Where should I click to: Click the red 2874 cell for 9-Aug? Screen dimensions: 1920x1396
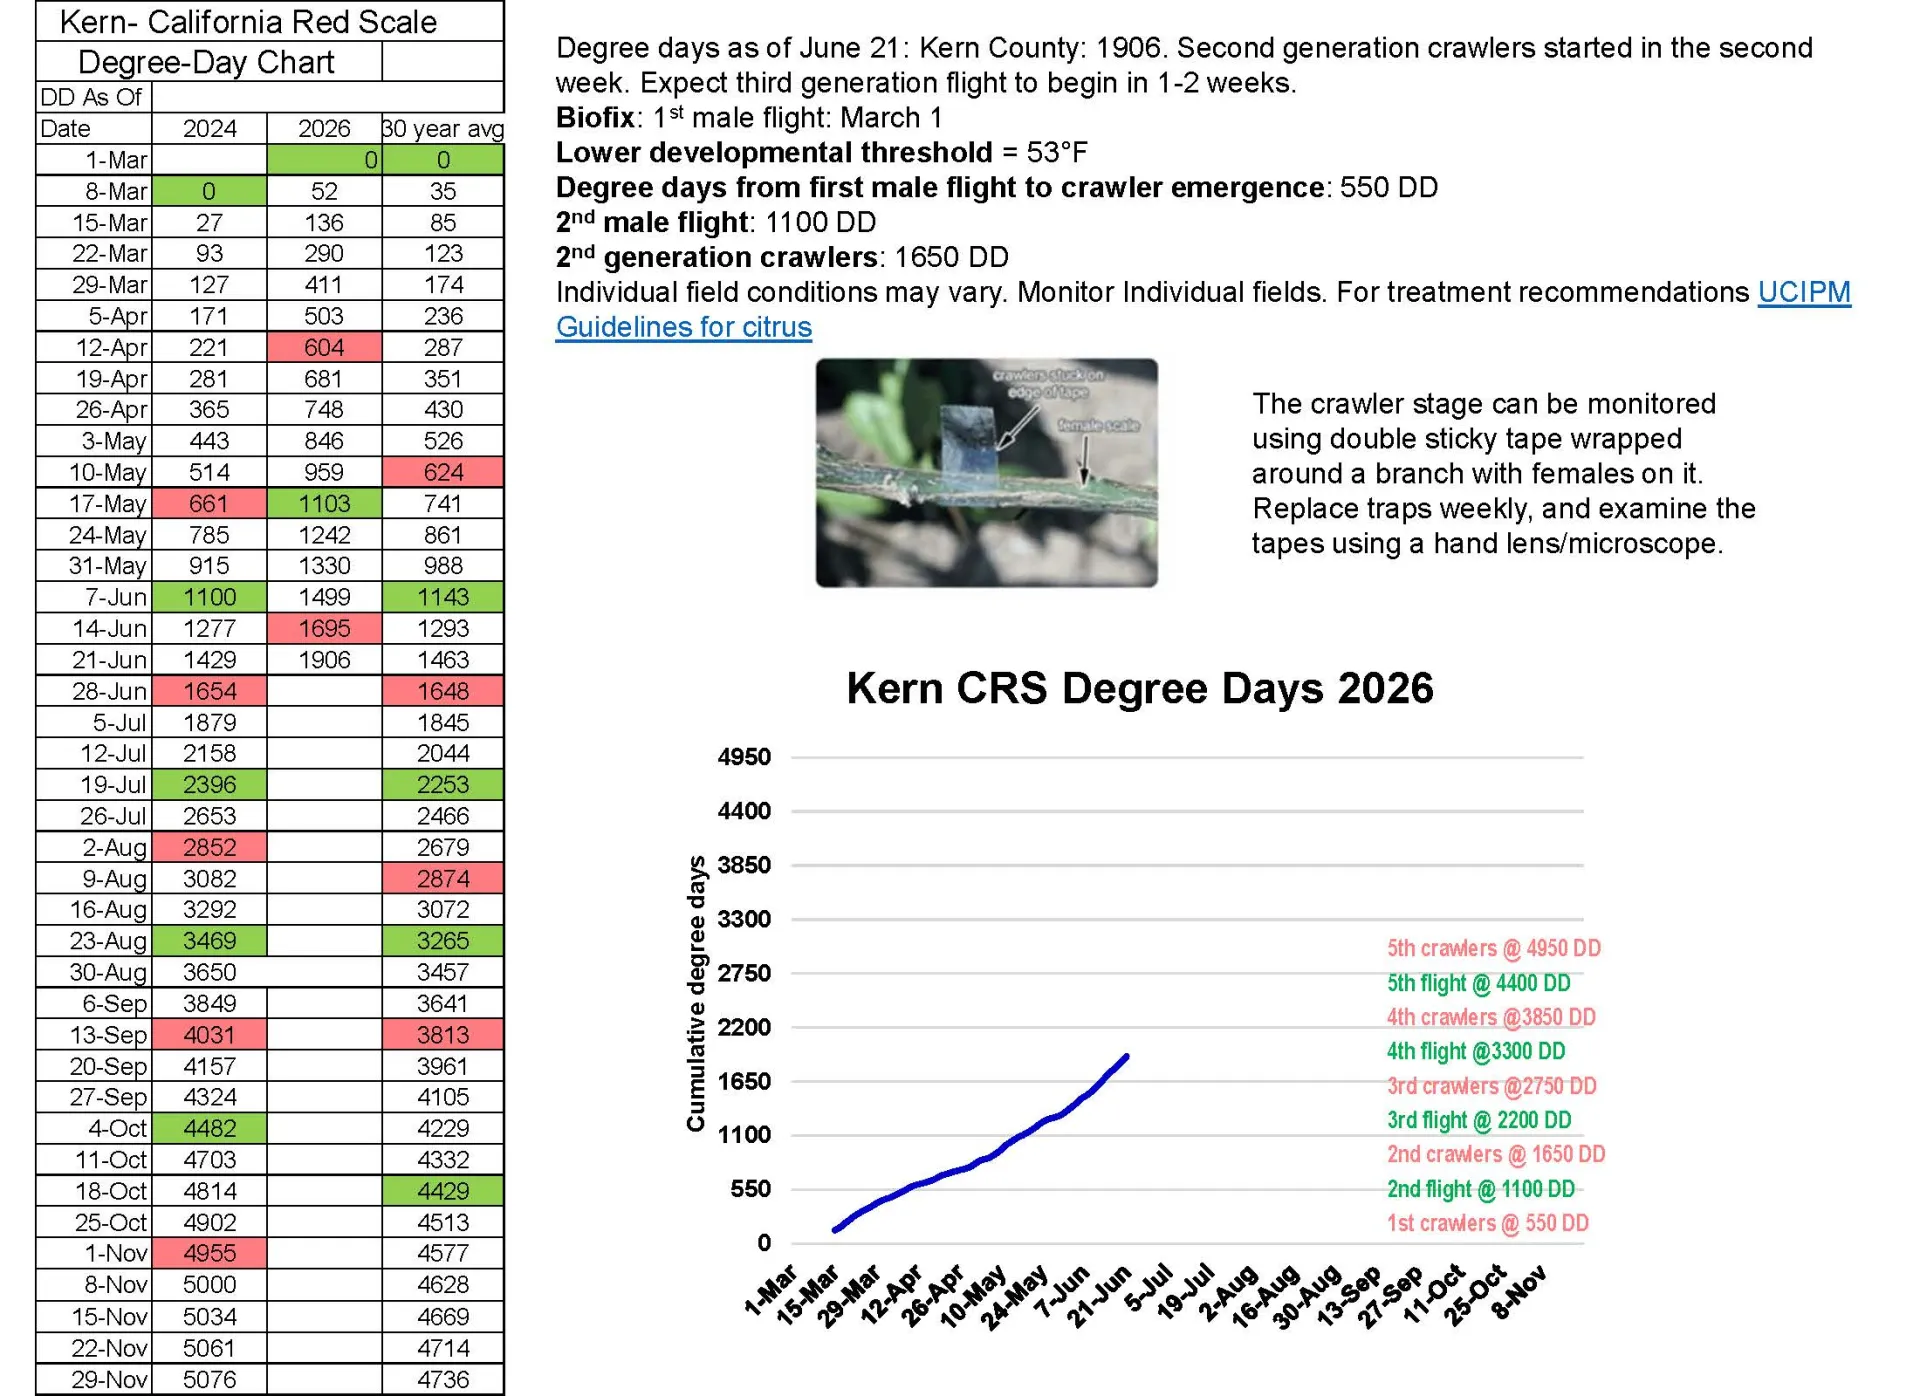443,878
